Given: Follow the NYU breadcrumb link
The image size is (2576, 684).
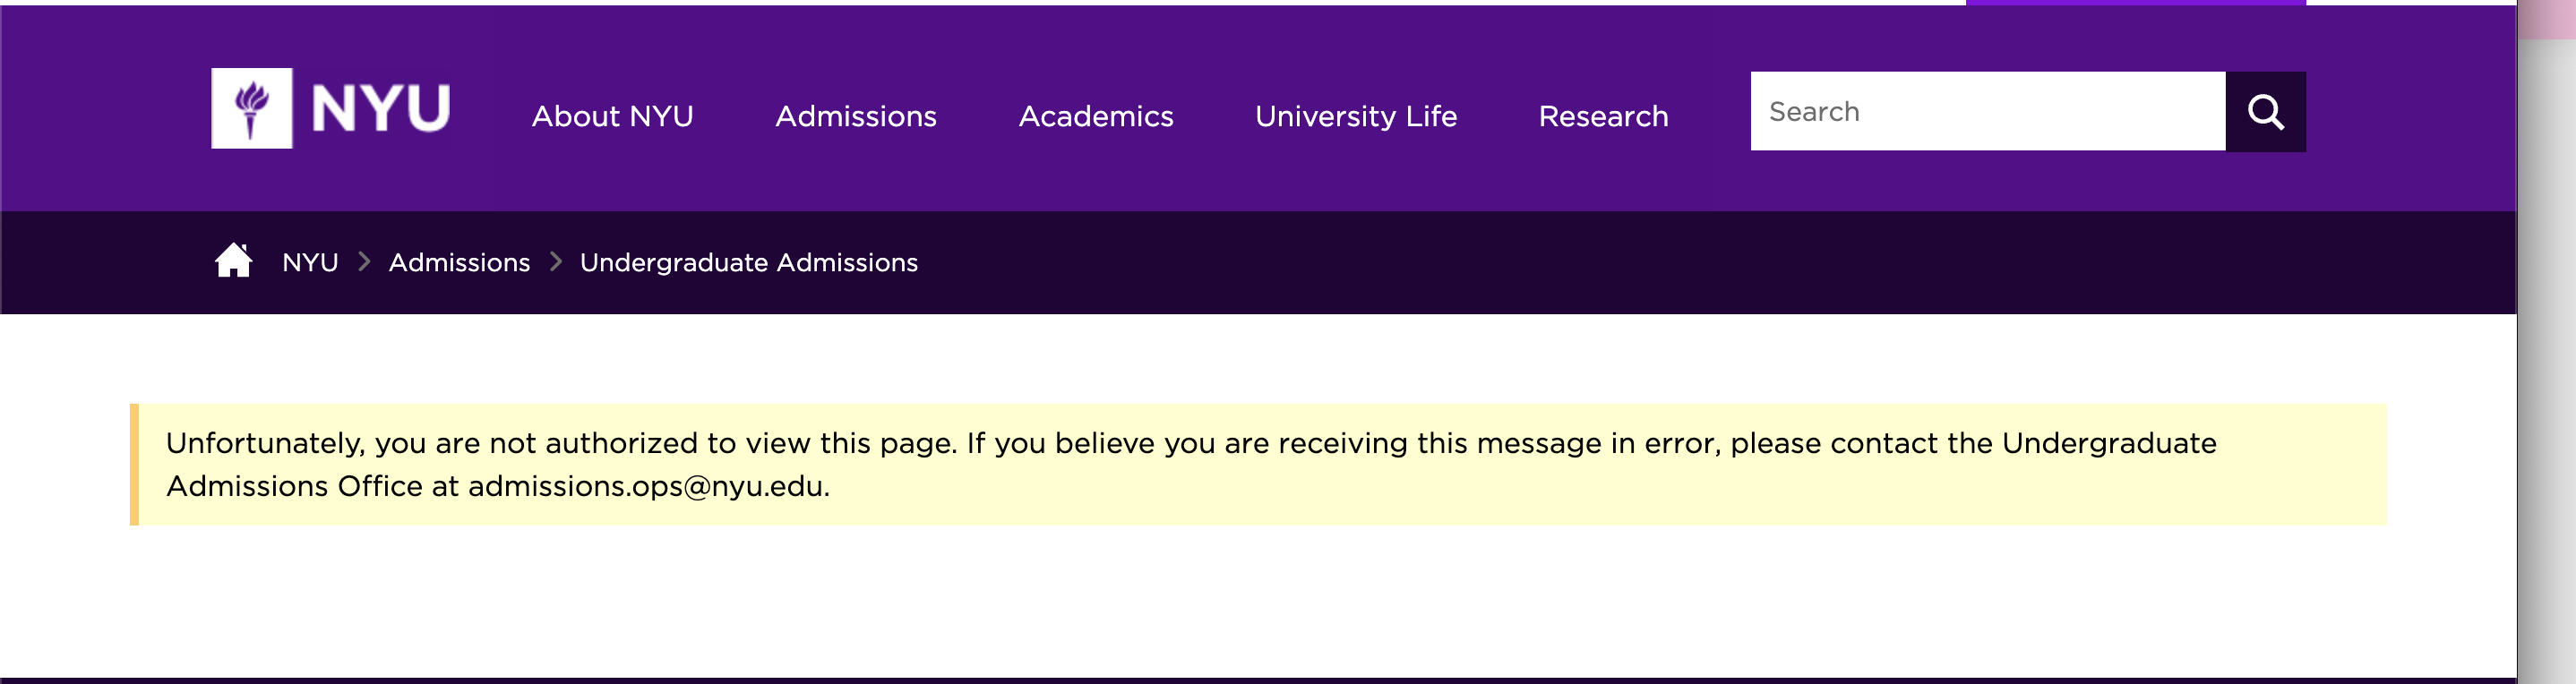Looking at the screenshot, I should (310, 262).
